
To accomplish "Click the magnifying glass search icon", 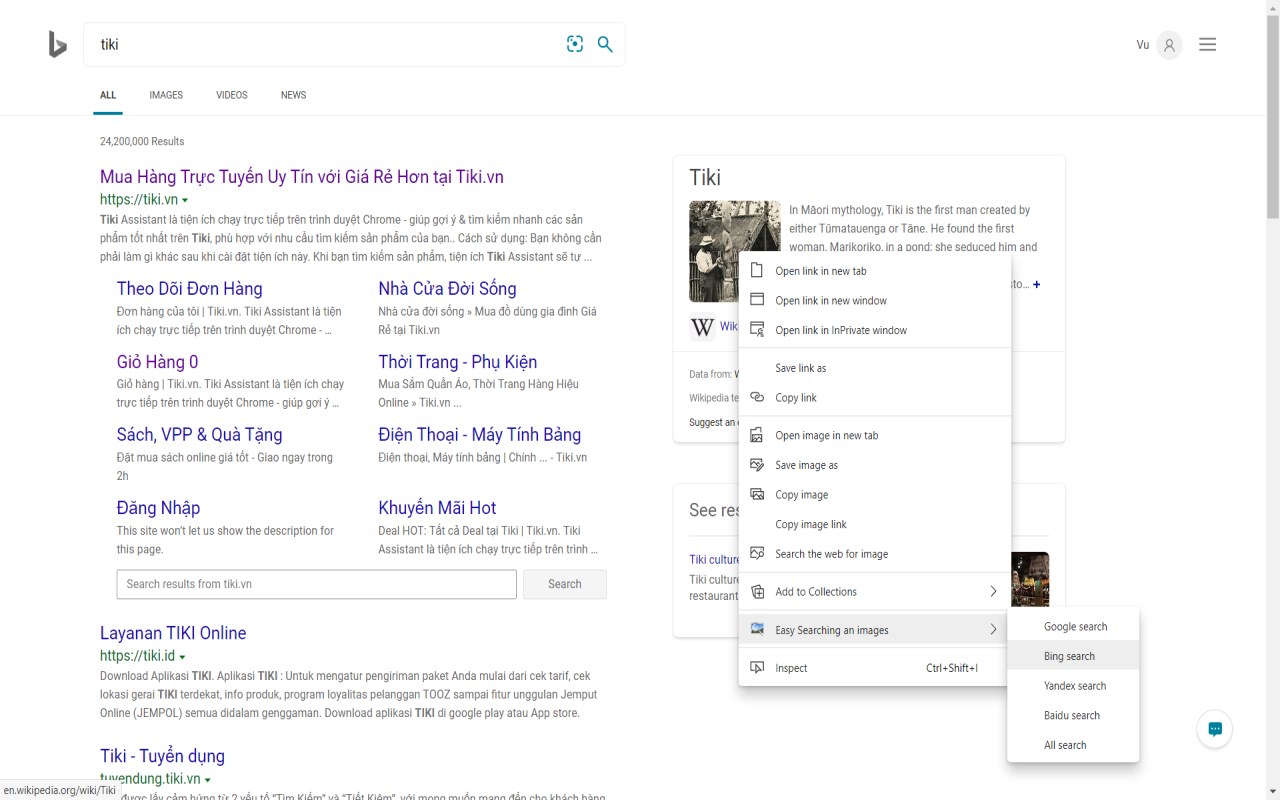I will (605, 44).
